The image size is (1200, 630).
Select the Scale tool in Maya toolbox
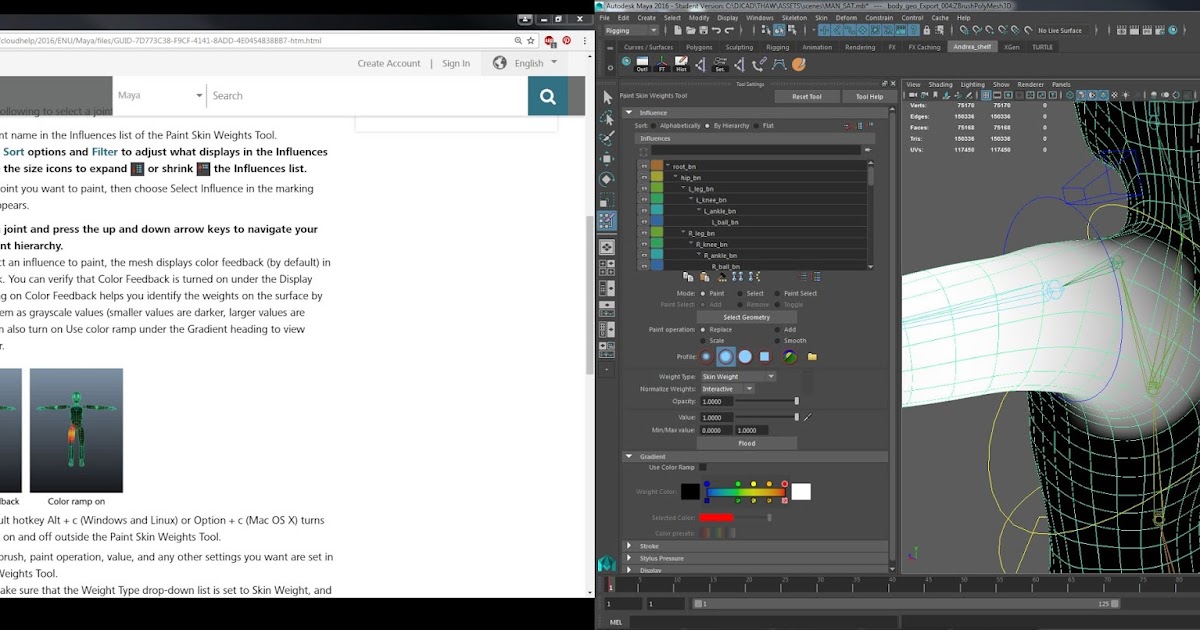(606, 200)
